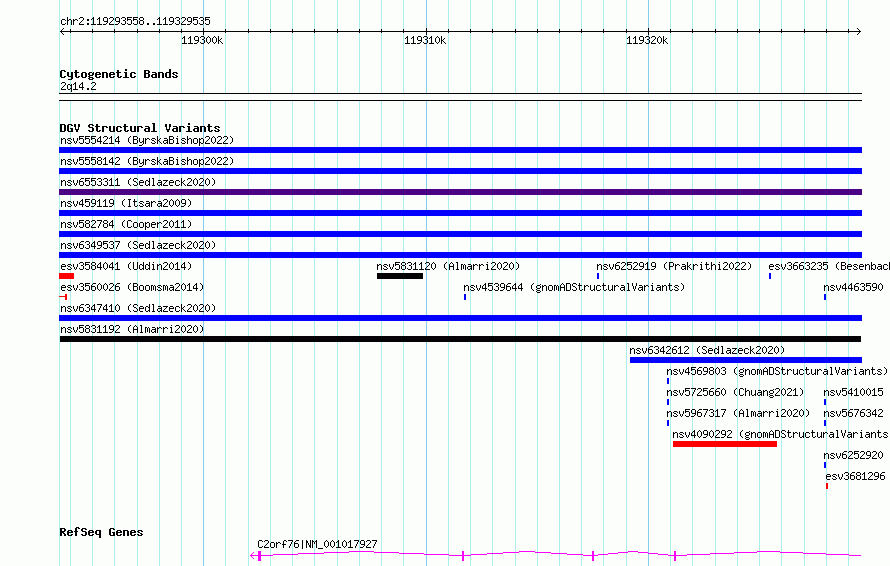
Task: Click the red nsv4090292 variant bar
Action: point(725,444)
